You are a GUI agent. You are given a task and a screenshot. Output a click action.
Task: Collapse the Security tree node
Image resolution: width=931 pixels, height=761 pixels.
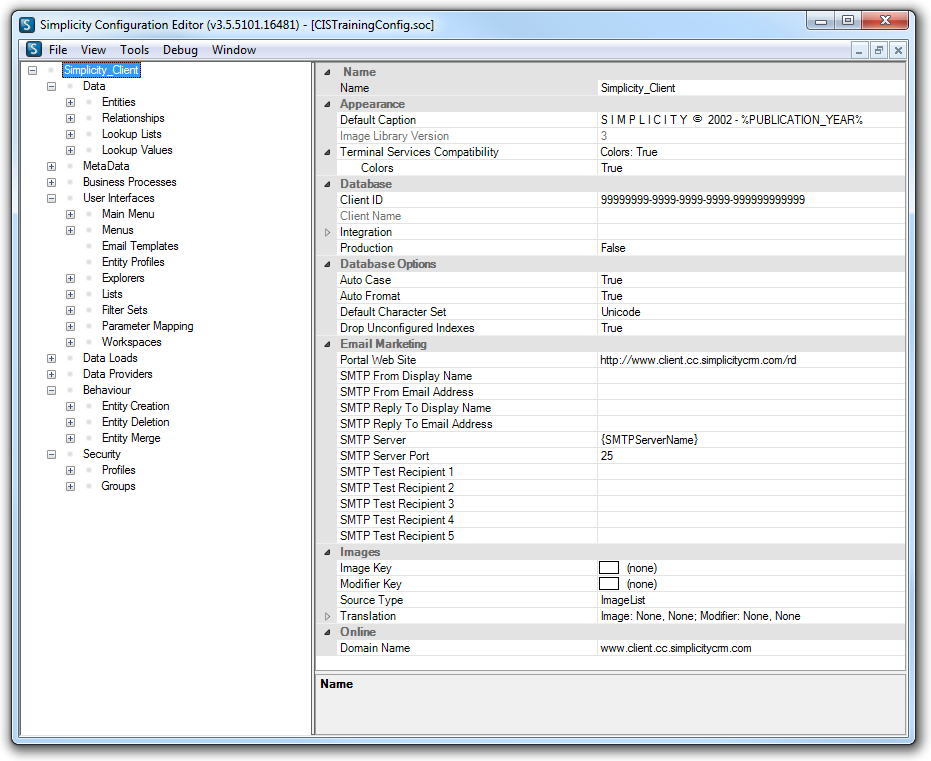pyautogui.click(x=52, y=455)
